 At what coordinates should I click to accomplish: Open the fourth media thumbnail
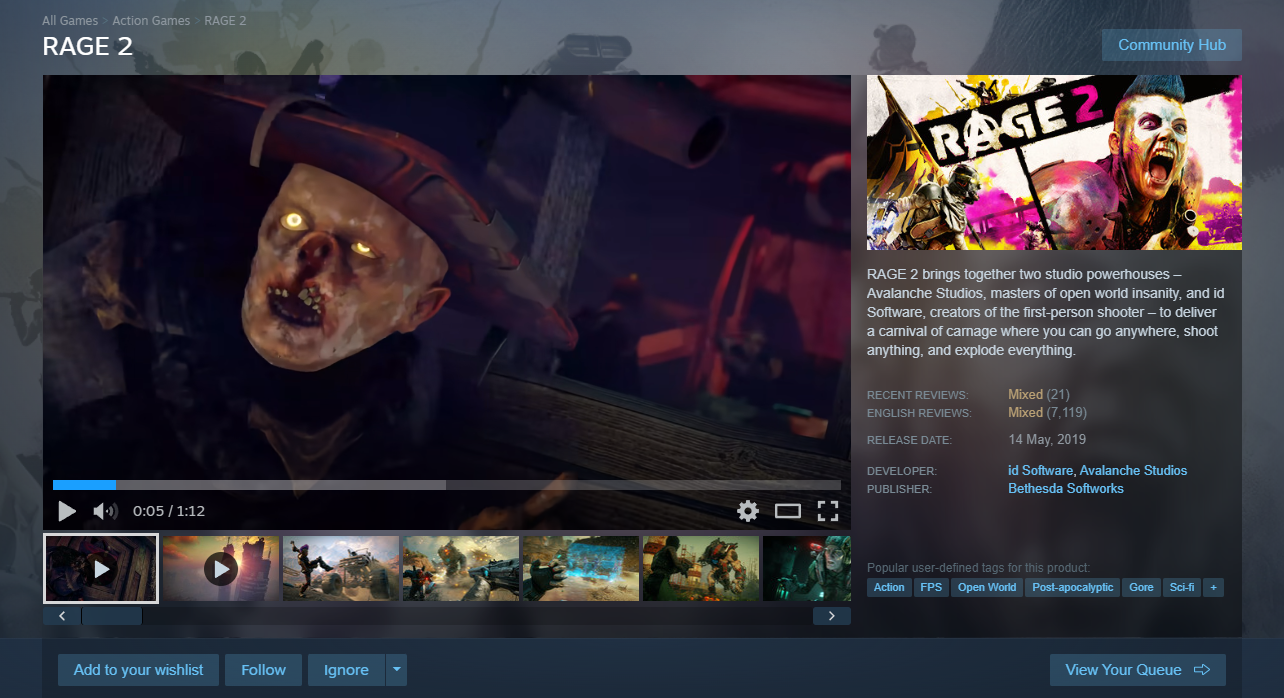coord(461,569)
